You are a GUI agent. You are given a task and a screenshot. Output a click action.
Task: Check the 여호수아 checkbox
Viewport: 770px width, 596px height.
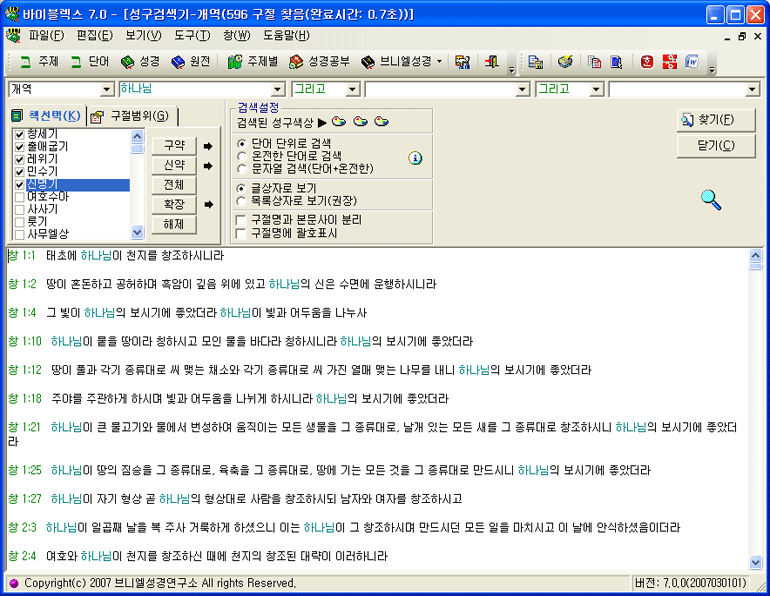(20, 197)
